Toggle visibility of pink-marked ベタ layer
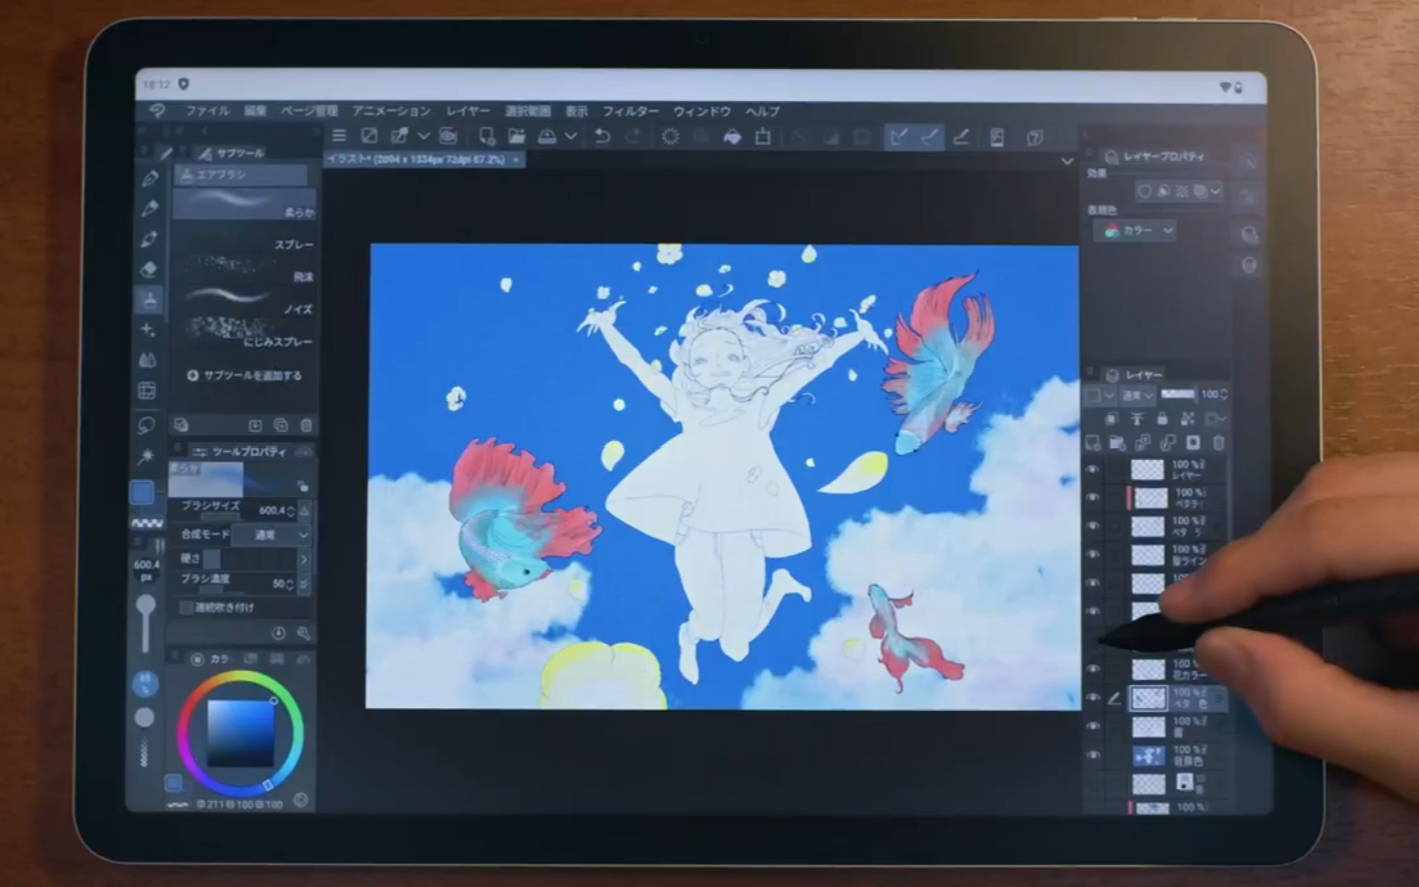 click(x=1093, y=497)
